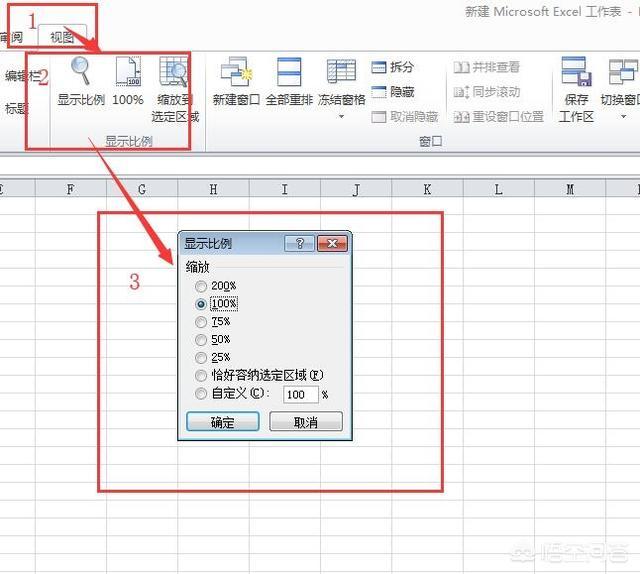The width and height of the screenshot is (640, 574).
Task: Click the Hide (隐藏) window icon
Action: 380,91
